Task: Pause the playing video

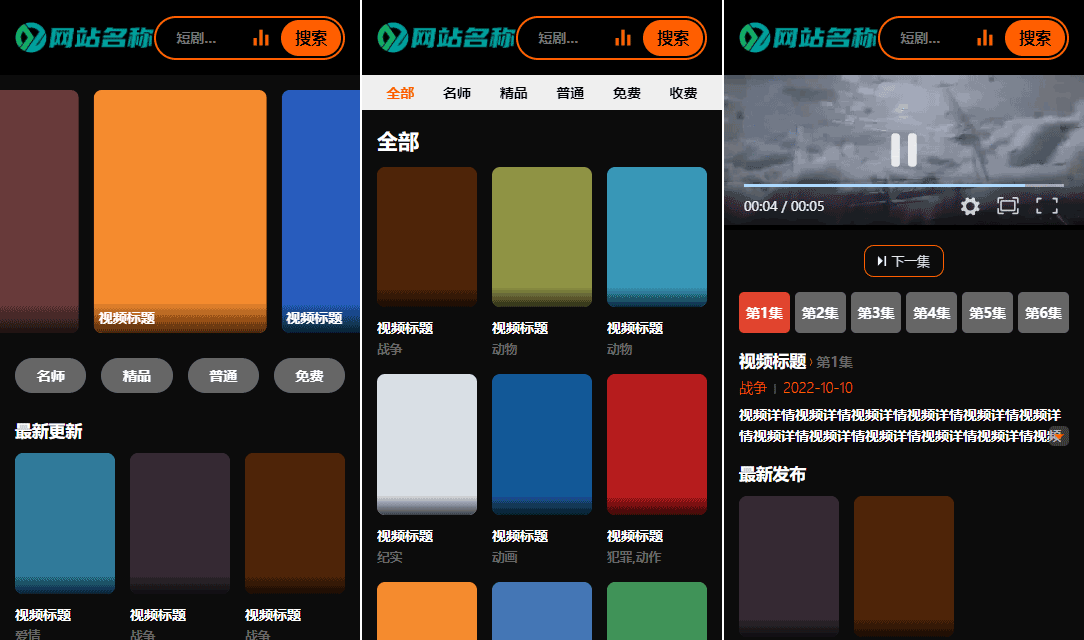Action: click(x=904, y=149)
